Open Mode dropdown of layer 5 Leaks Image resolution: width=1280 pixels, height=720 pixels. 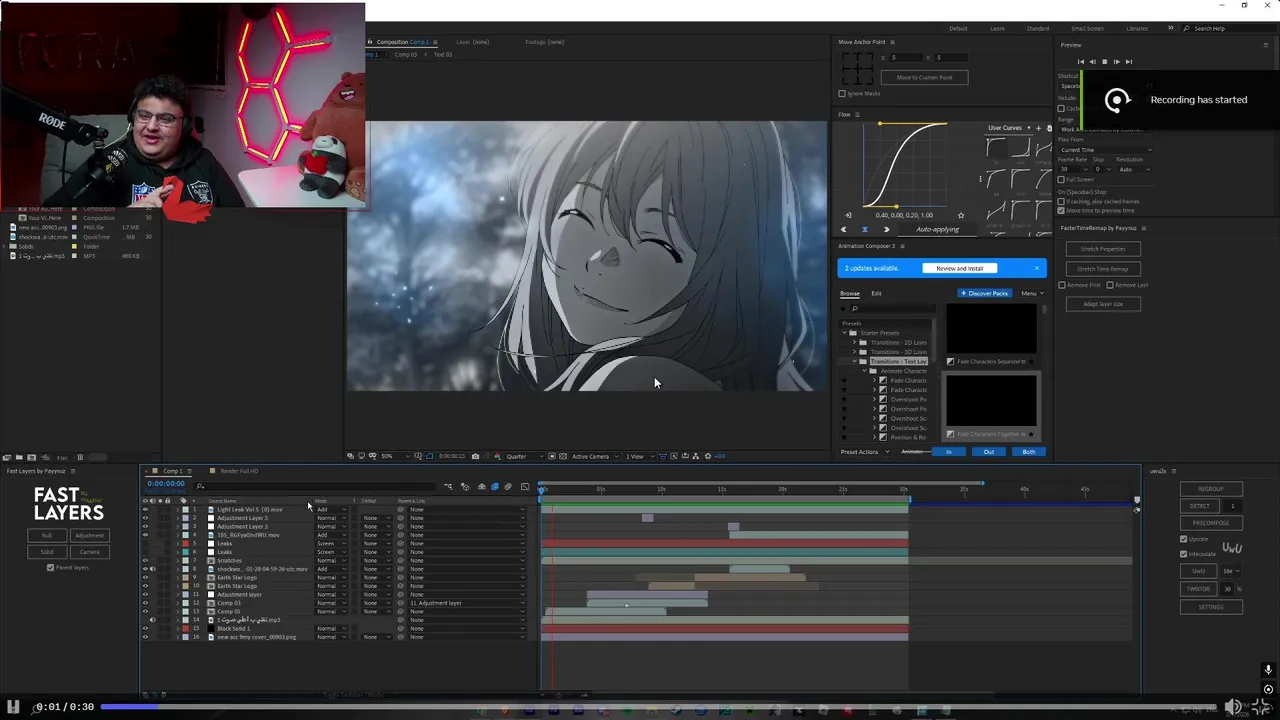pyautogui.click(x=332, y=544)
